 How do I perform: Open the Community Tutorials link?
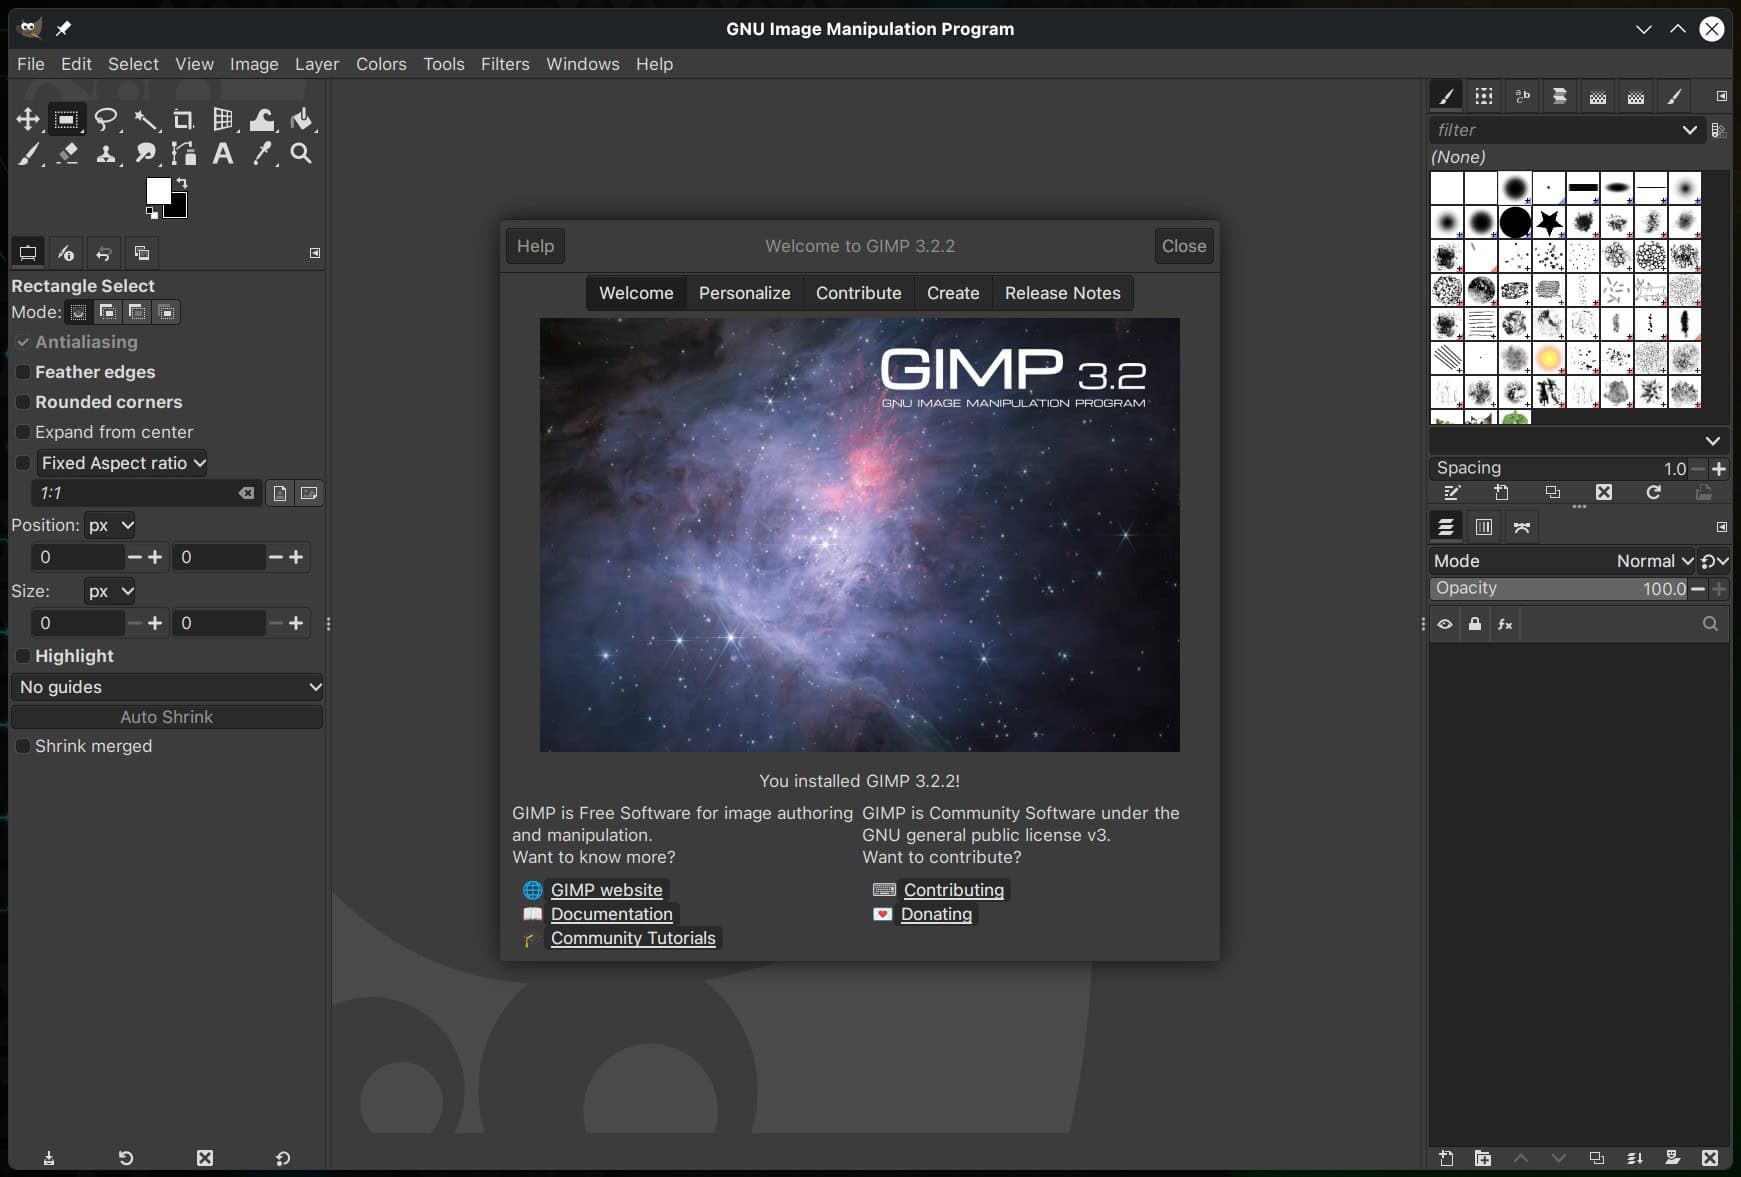(x=633, y=938)
